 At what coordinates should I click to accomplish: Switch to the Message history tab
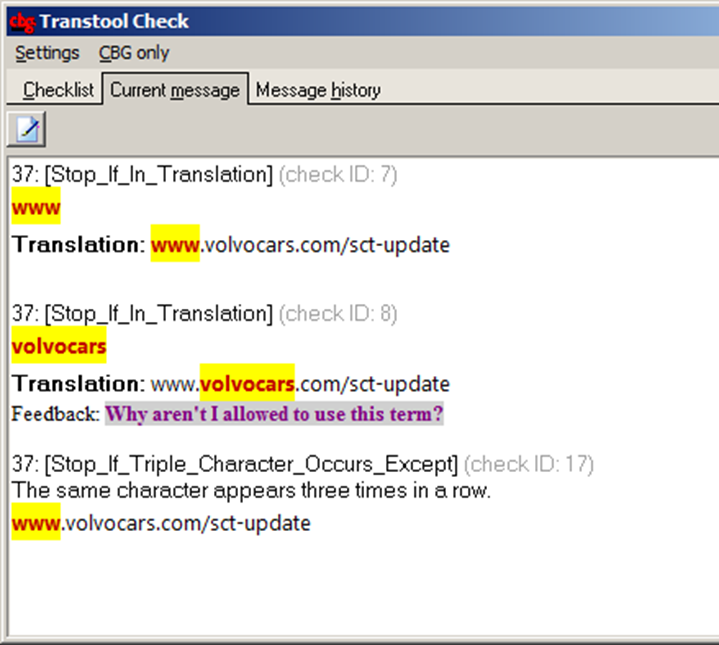click(x=318, y=90)
